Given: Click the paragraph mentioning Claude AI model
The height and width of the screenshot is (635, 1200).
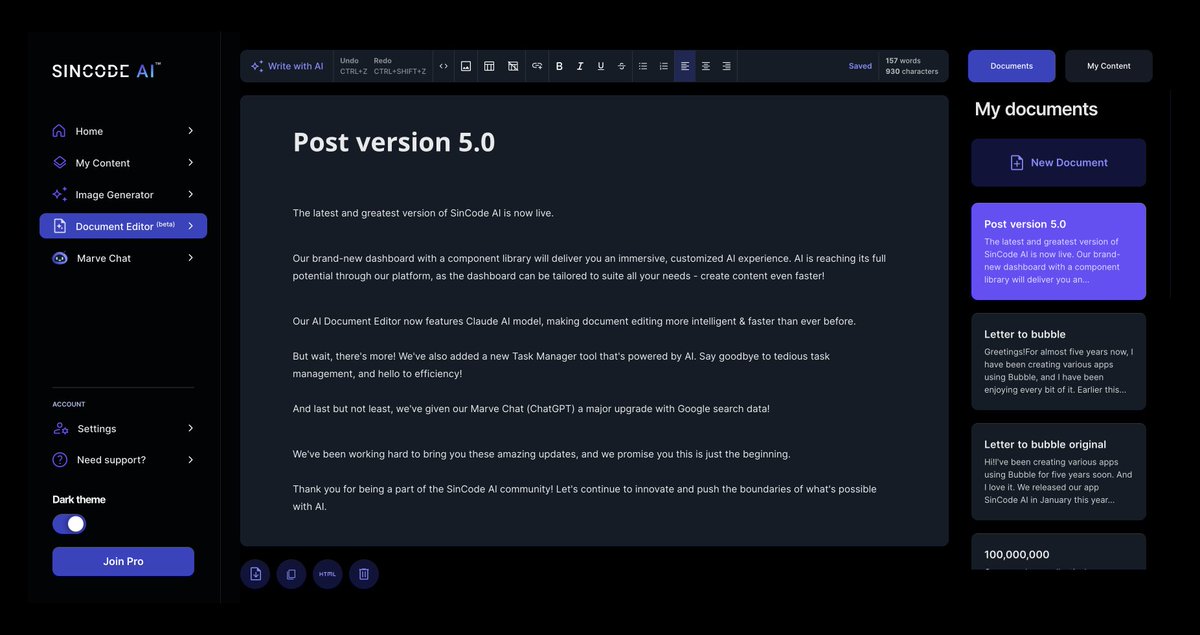Looking at the screenshot, I should [x=574, y=321].
